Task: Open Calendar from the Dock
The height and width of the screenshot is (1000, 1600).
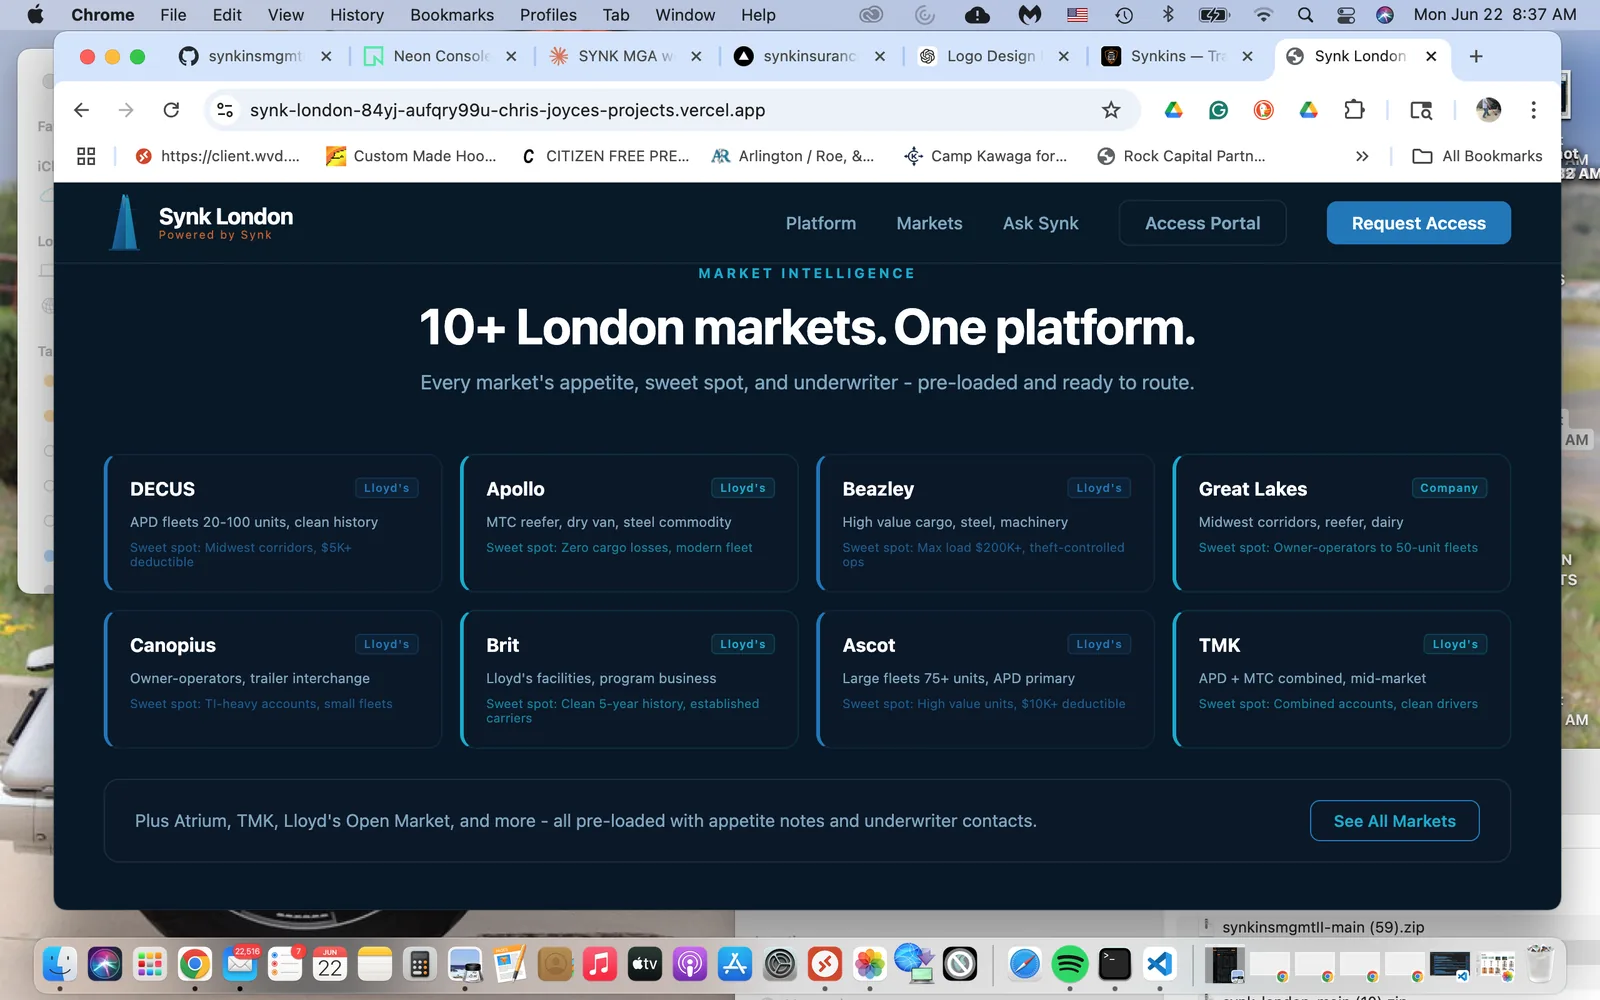Action: point(330,964)
